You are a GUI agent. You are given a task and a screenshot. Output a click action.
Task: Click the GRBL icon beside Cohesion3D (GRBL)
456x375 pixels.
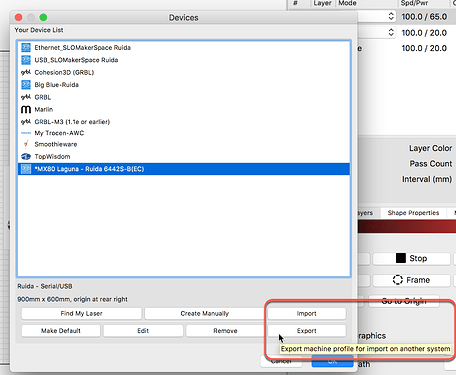pos(26,72)
